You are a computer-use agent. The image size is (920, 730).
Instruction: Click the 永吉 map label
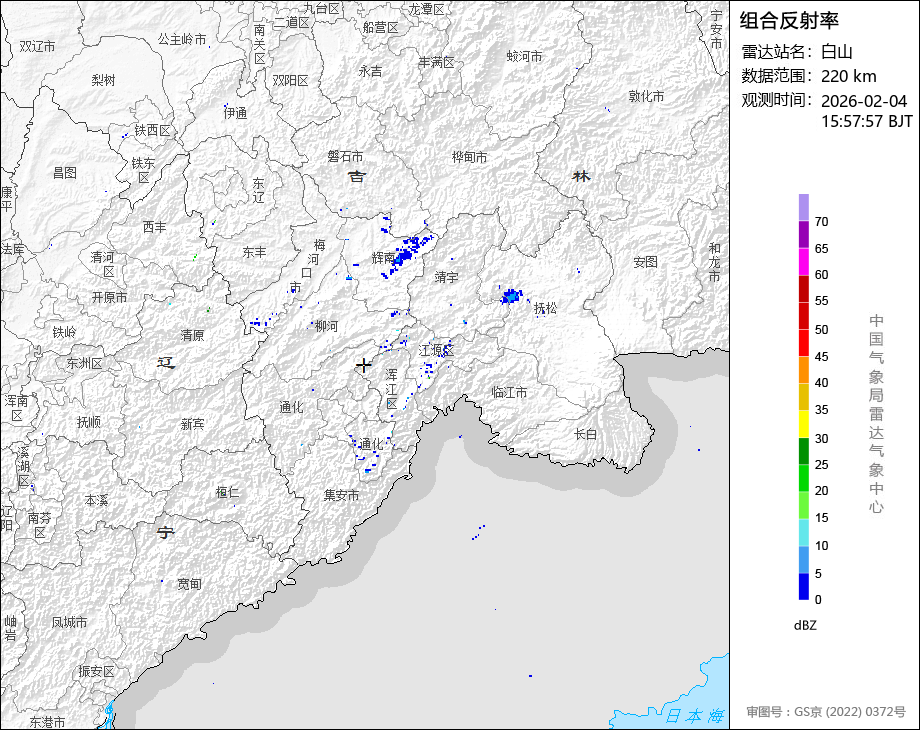pyautogui.click(x=370, y=71)
